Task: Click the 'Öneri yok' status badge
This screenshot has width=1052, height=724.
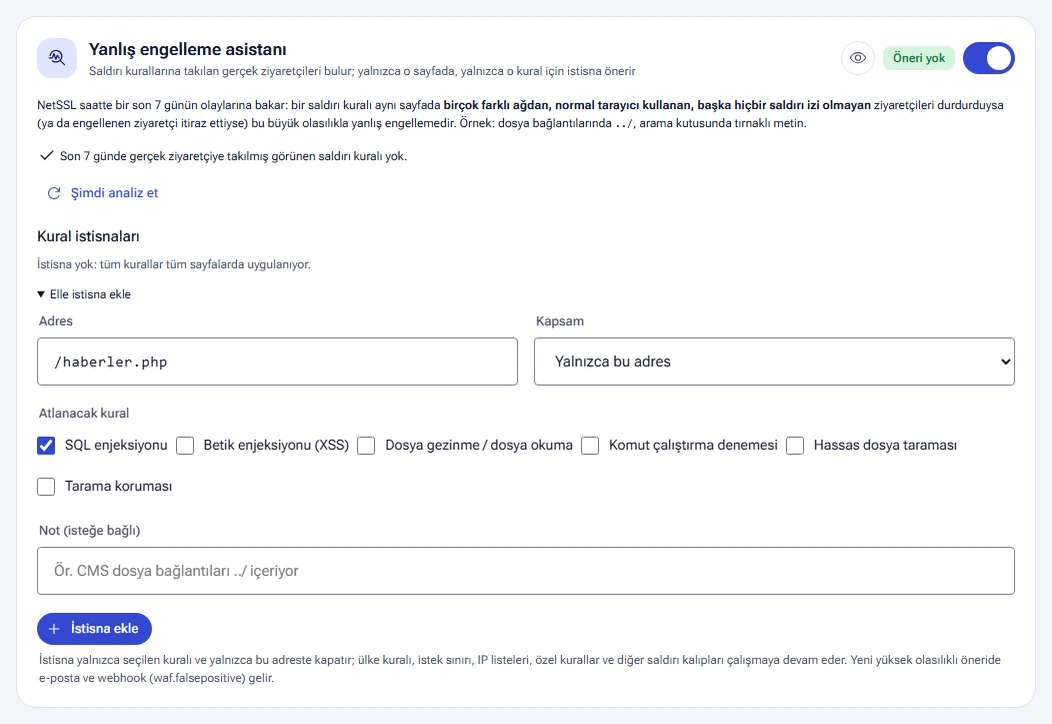Action: [x=918, y=58]
